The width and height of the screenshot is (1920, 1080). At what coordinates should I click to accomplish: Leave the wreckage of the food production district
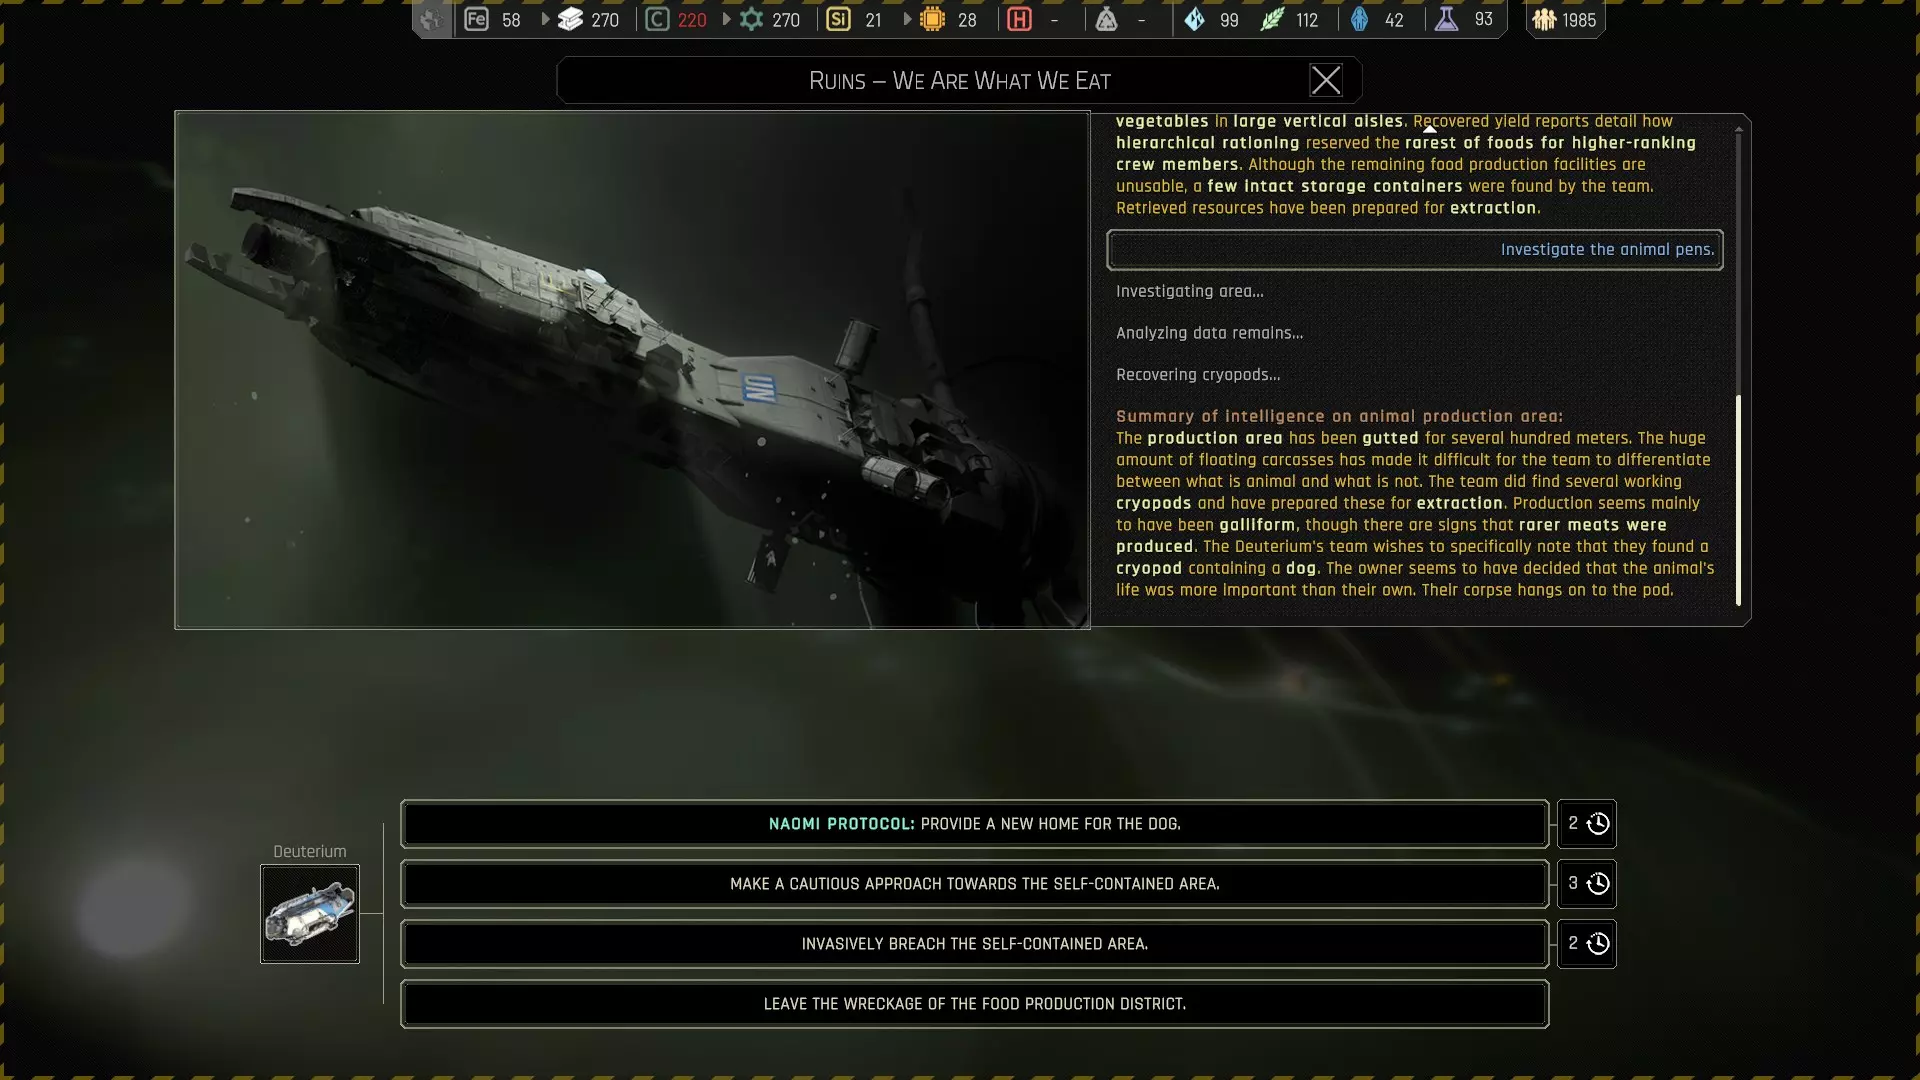tap(974, 1004)
